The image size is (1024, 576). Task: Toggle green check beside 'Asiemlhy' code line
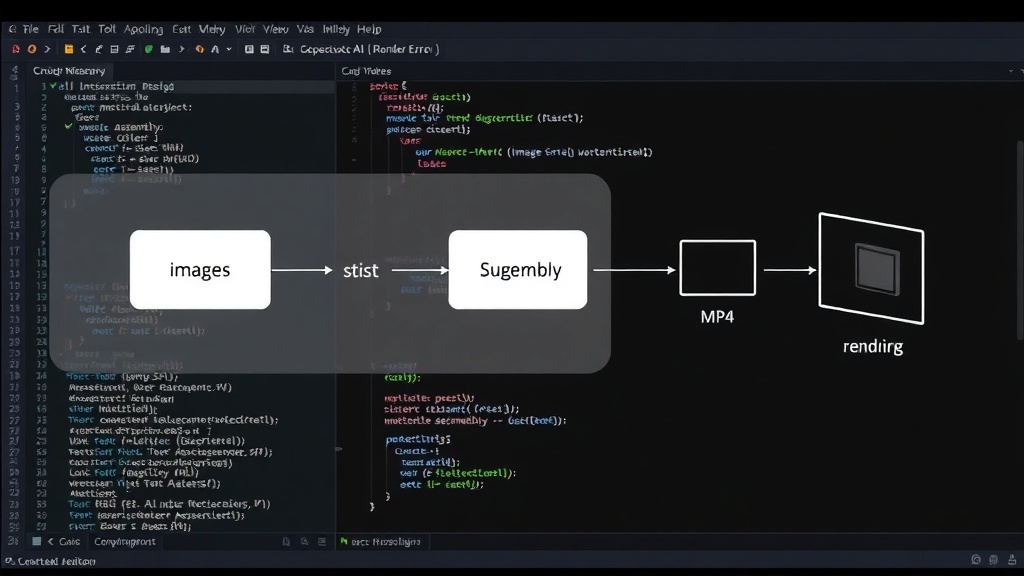tap(69, 126)
